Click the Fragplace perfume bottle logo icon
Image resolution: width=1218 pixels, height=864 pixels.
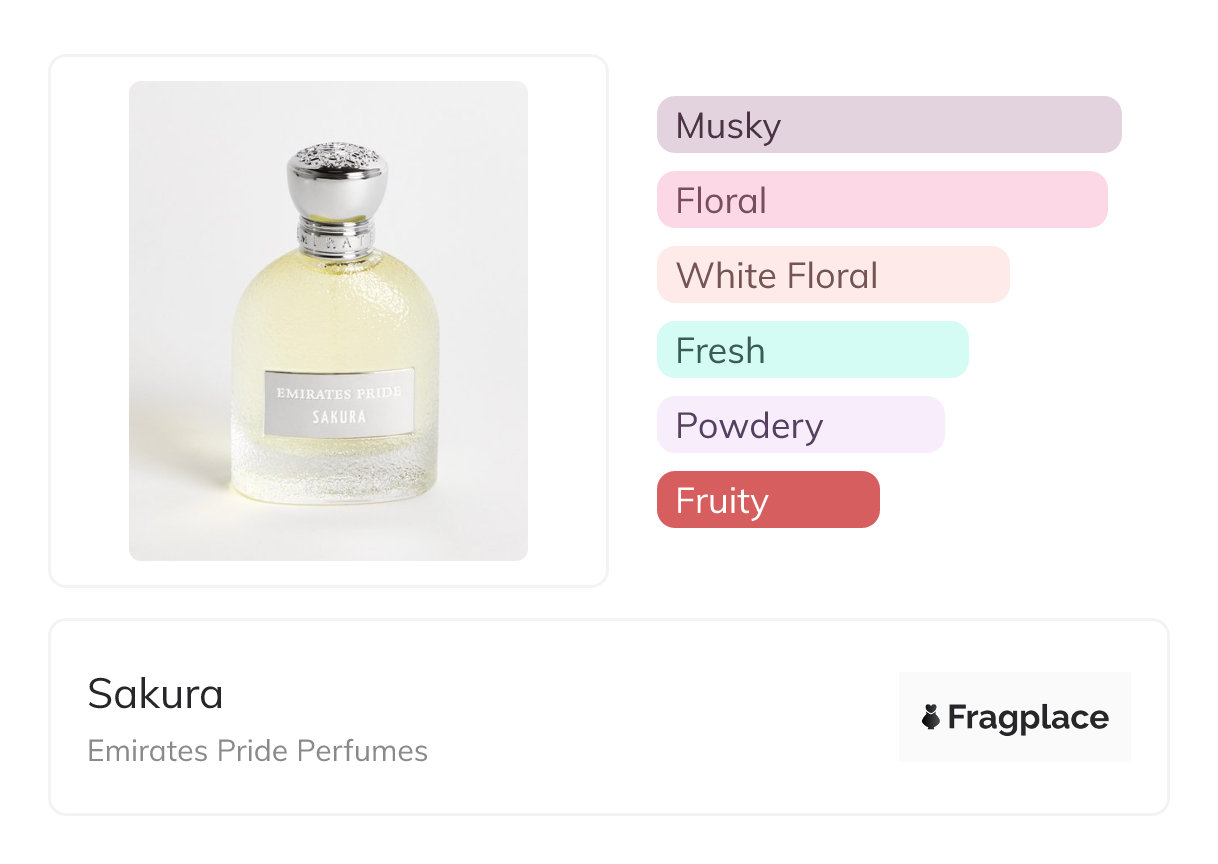click(x=931, y=717)
